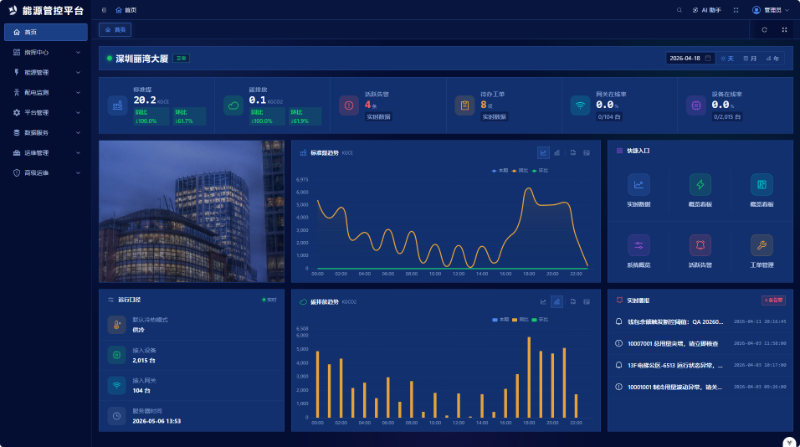Click the 4条告警 badge in alarm panel
The height and width of the screenshot is (447, 800).
[x=773, y=300]
